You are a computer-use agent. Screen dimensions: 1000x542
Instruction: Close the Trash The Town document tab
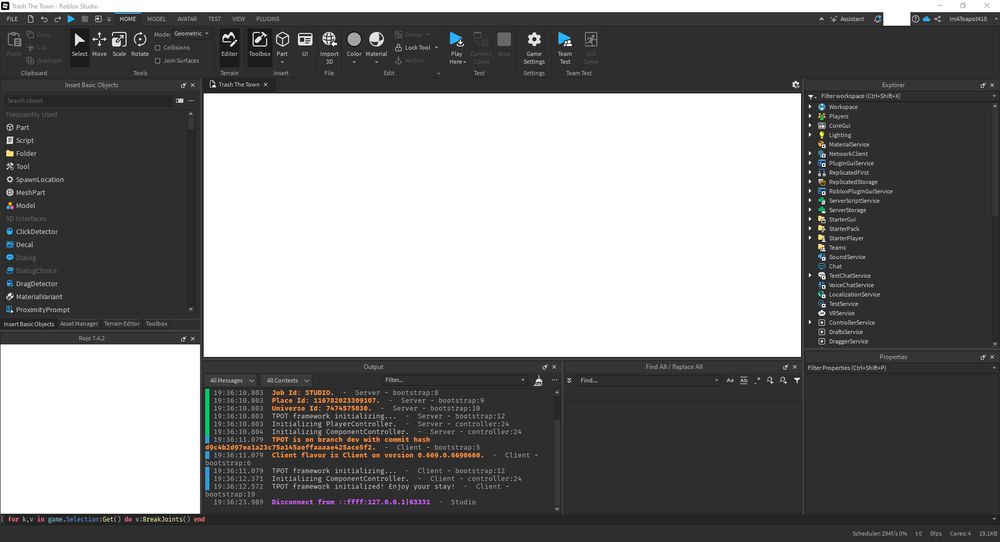coord(266,85)
